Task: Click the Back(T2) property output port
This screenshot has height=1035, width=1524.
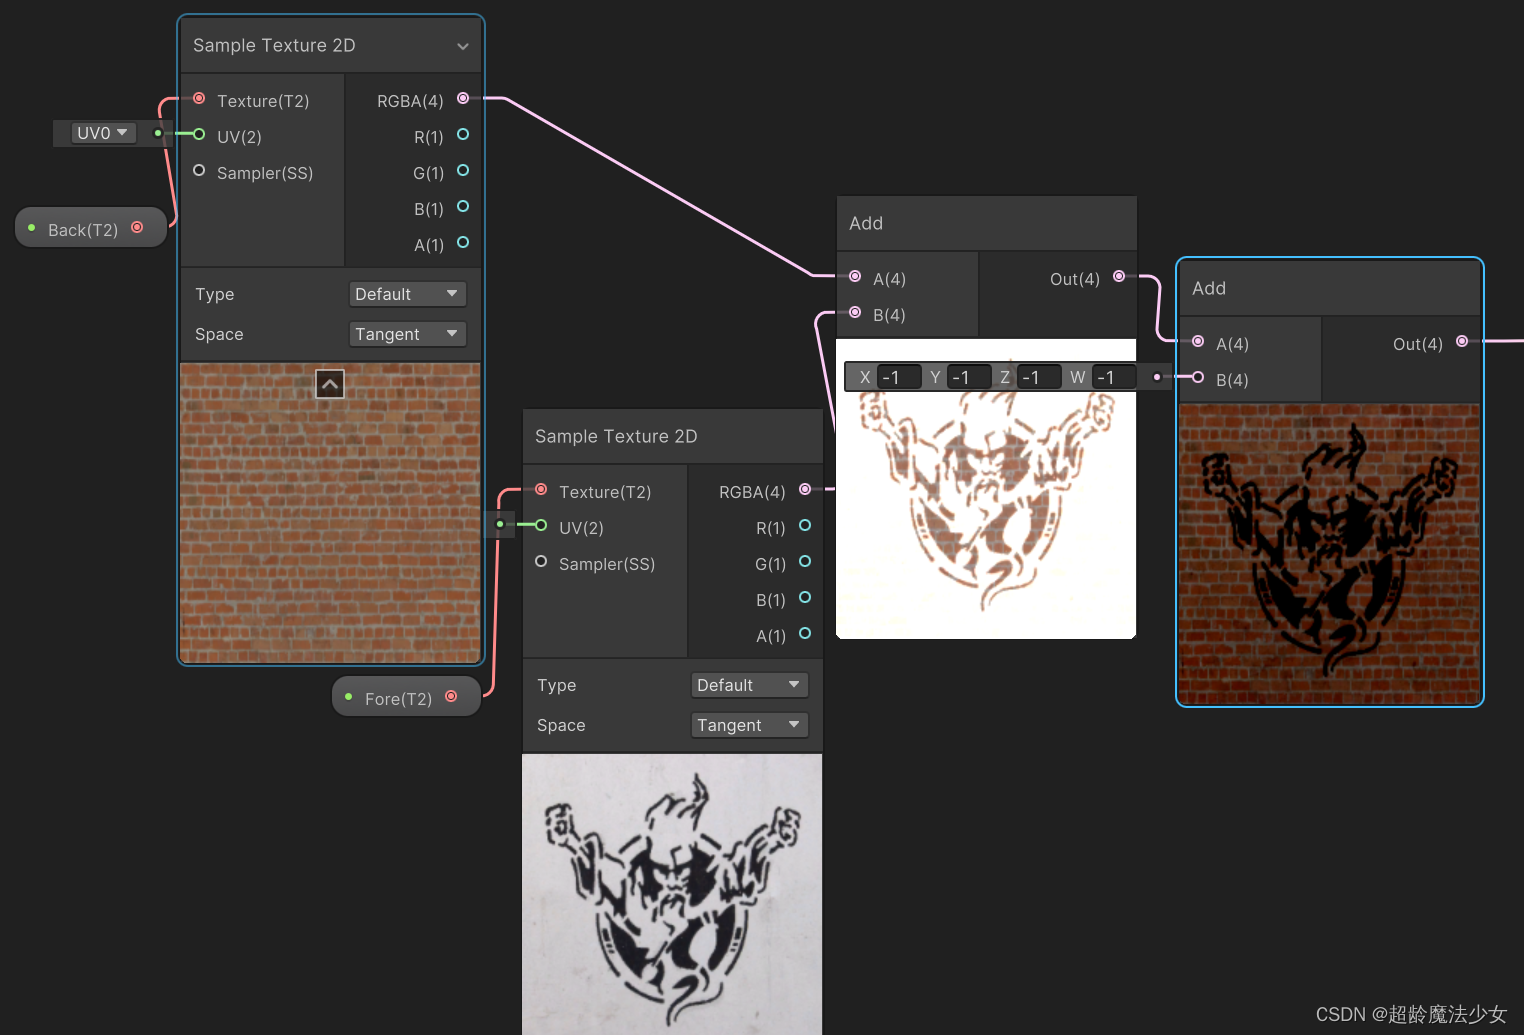Action: click(137, 227)
